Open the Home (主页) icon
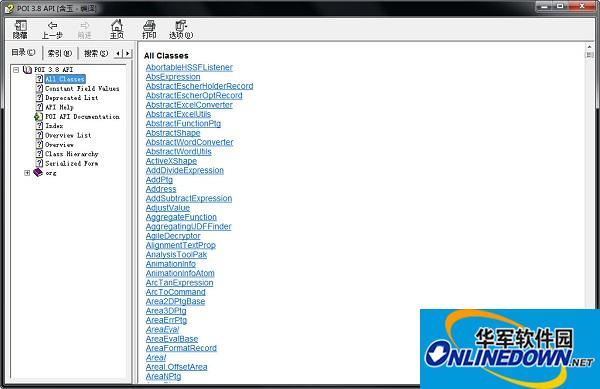The image size is (600, 389). coord(117,25)
